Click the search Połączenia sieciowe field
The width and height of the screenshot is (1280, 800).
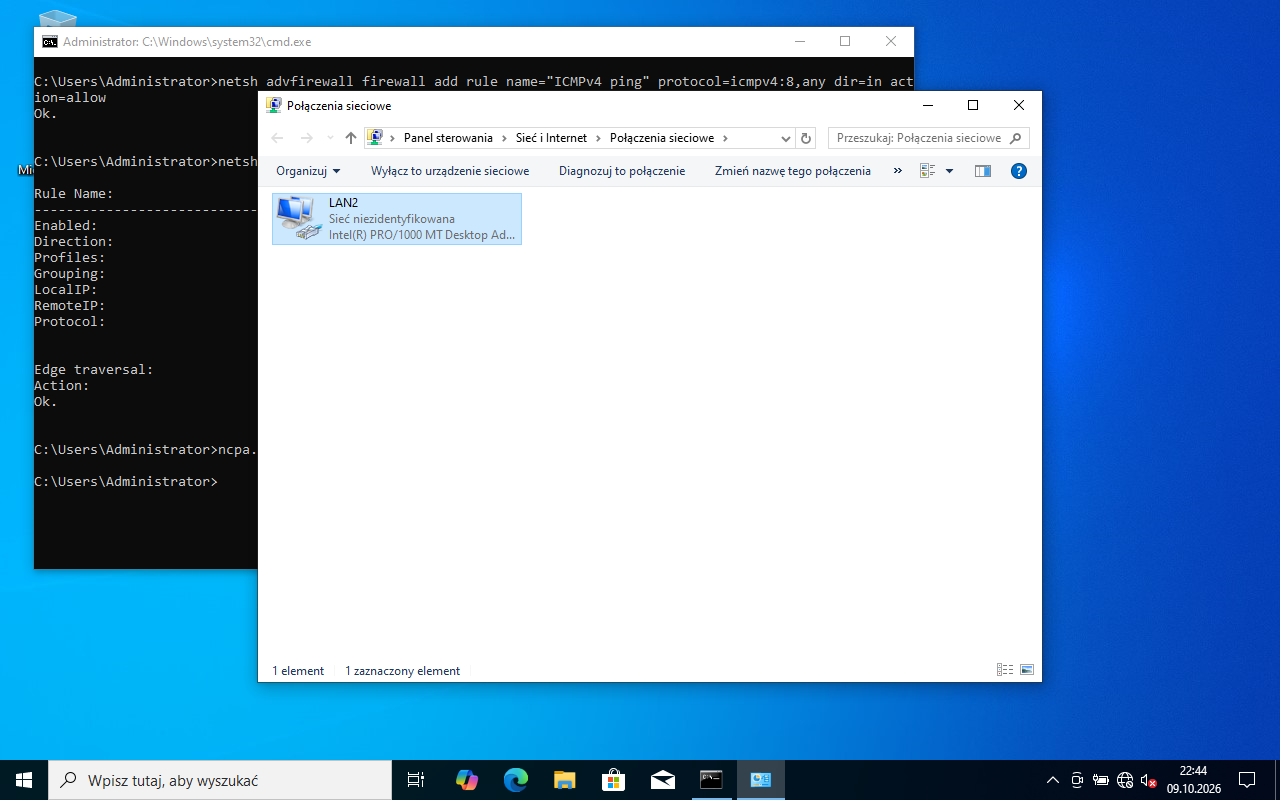(x=928, y=138)
